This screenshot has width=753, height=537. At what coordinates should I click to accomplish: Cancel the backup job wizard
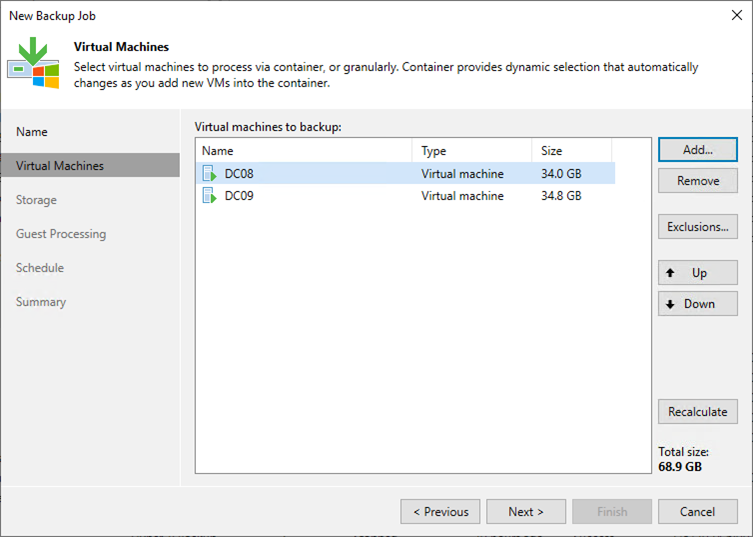click(697, 512)
